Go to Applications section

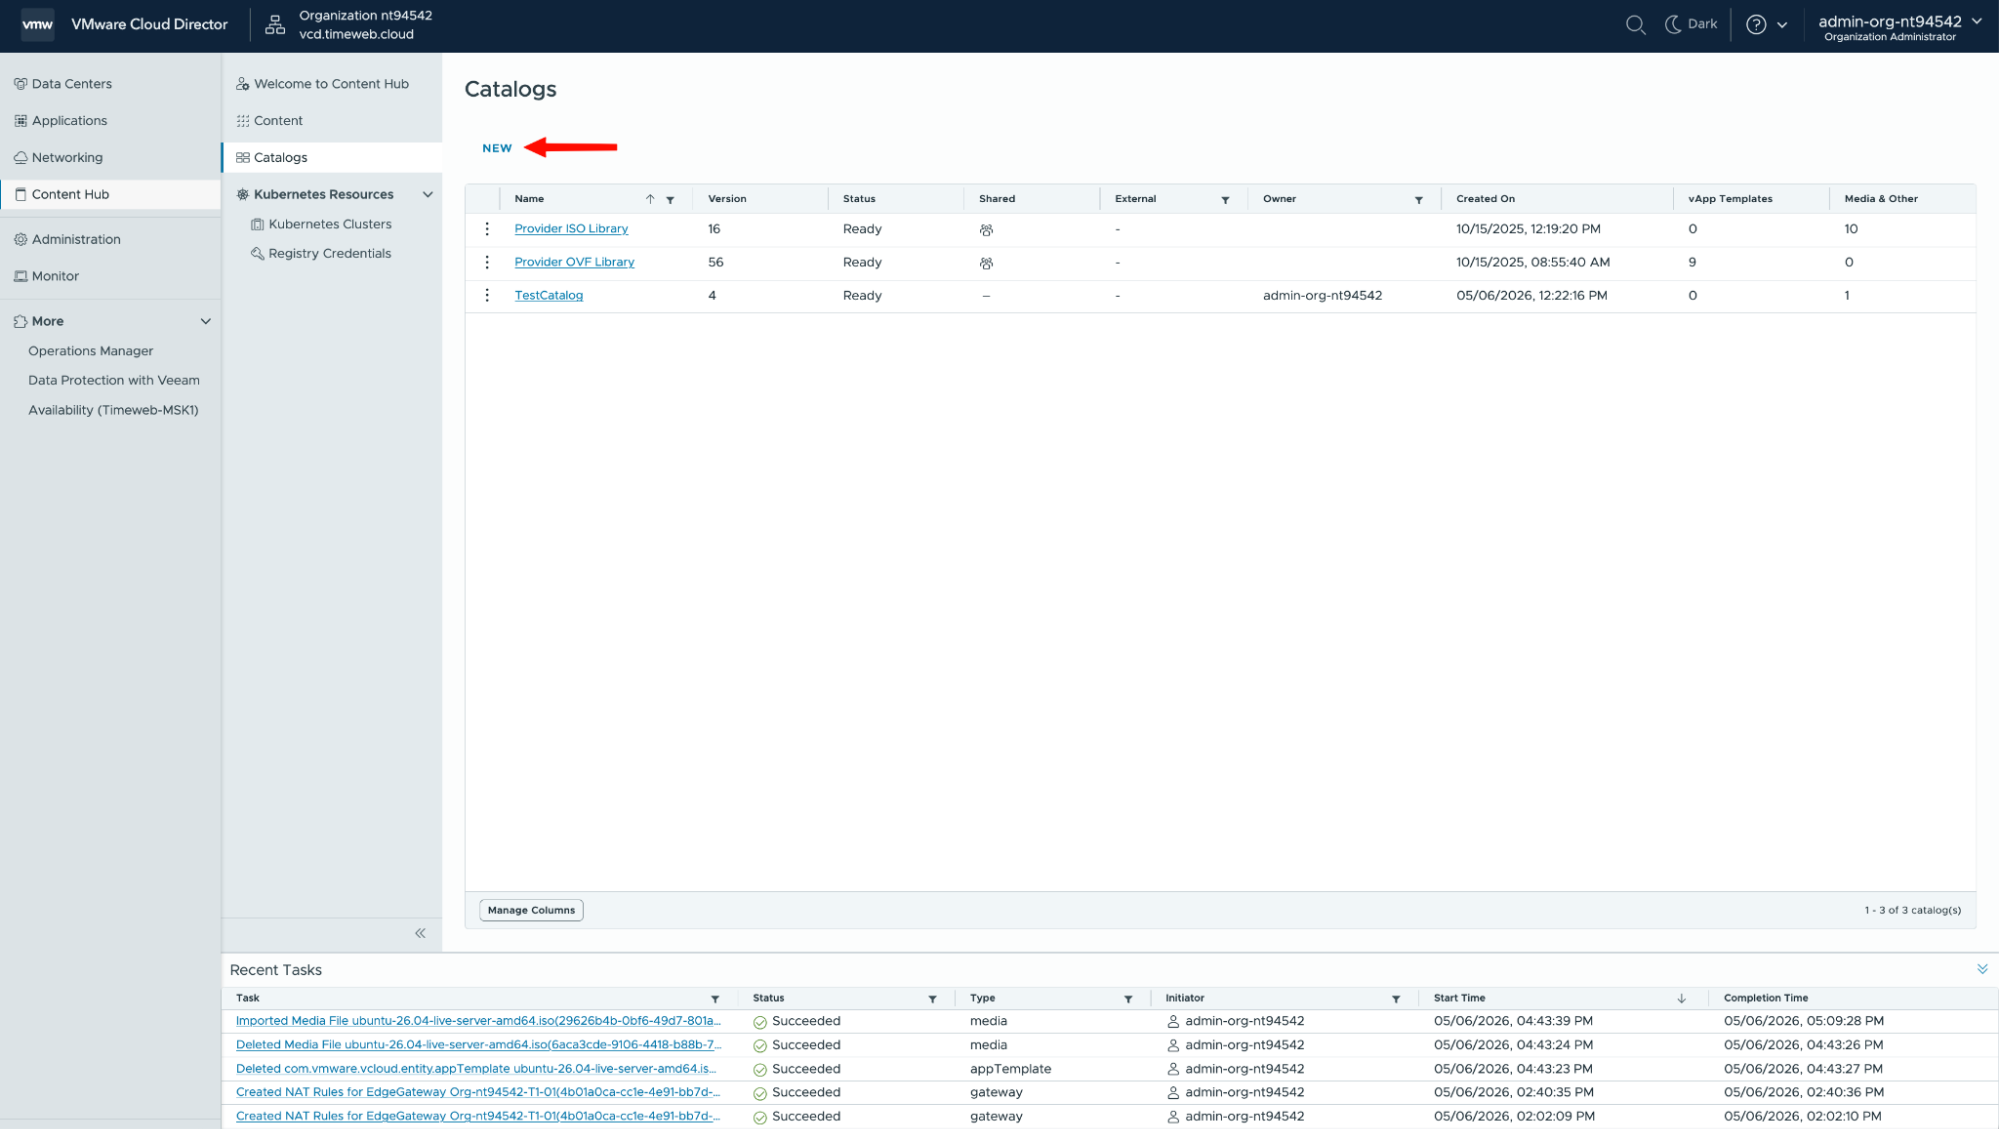69,121
